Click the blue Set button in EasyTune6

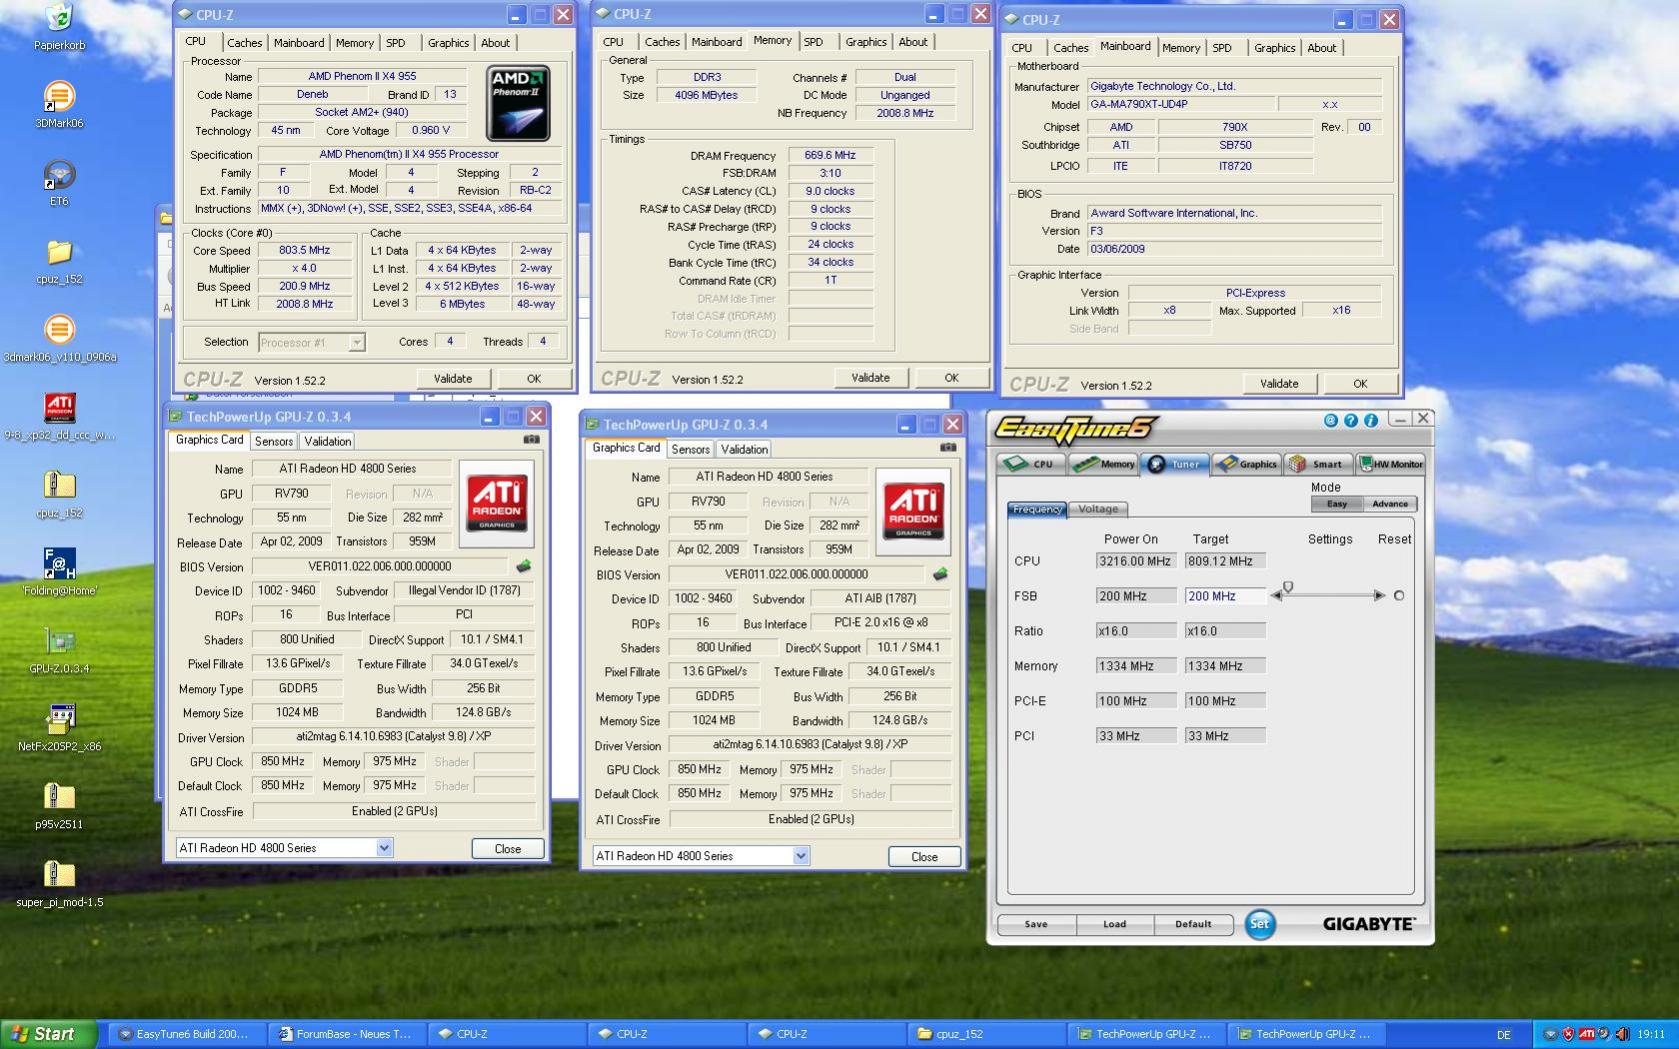coord(1260,924)
